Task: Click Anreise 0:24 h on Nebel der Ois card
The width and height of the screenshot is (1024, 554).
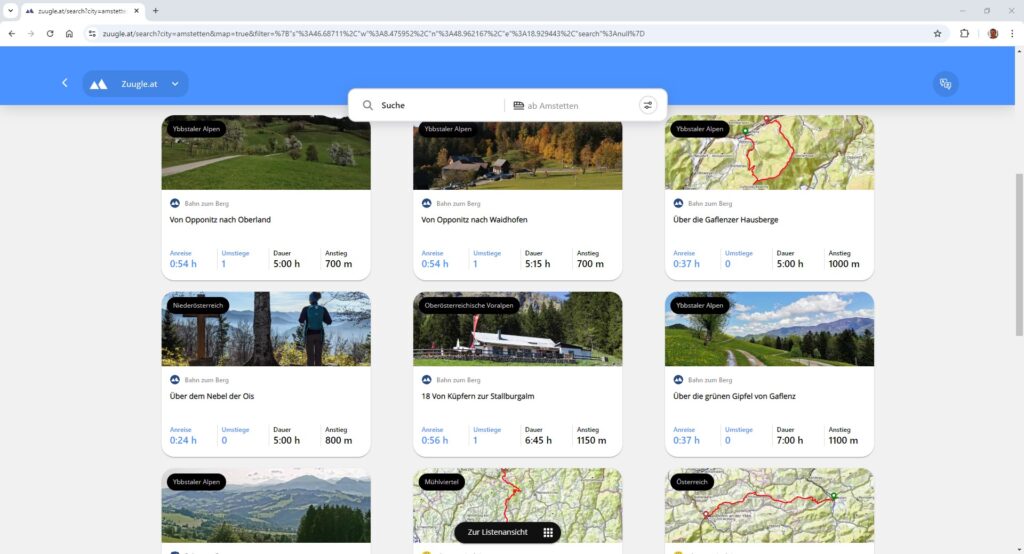Action: [183, 436]
